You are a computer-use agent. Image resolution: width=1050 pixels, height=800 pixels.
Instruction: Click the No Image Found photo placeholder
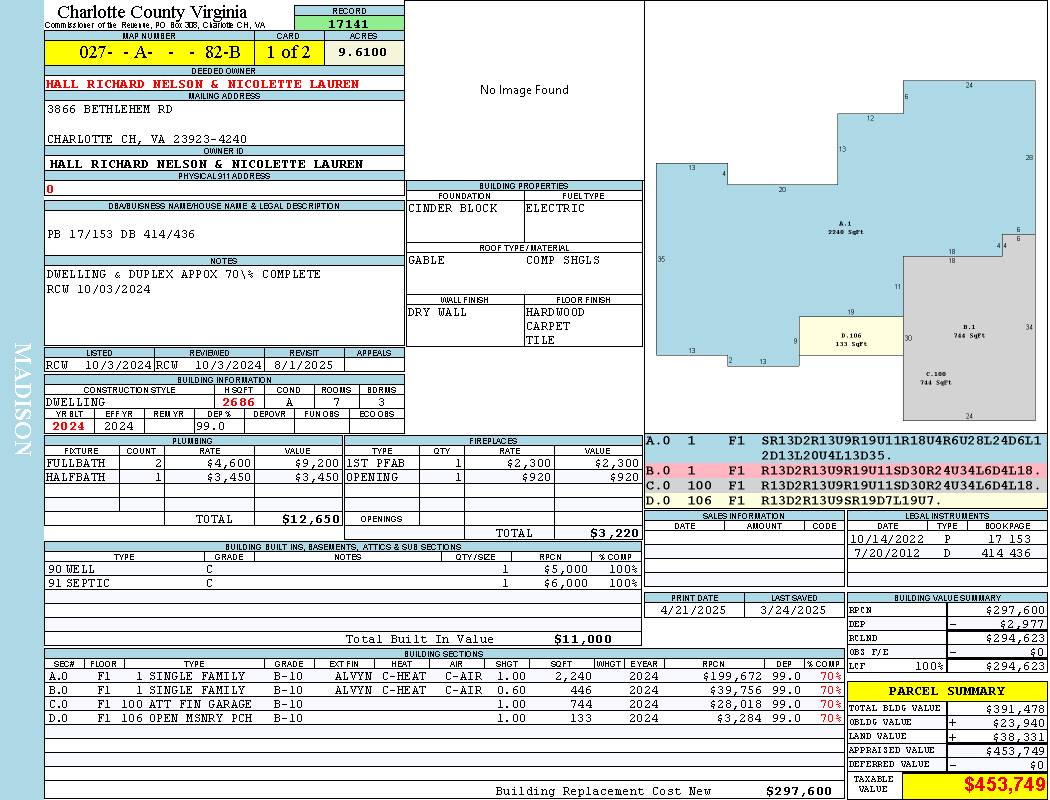[x=524, y=90]
